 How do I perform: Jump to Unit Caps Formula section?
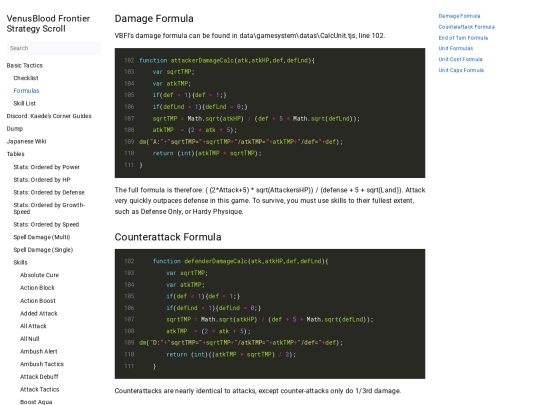[461, 70]
